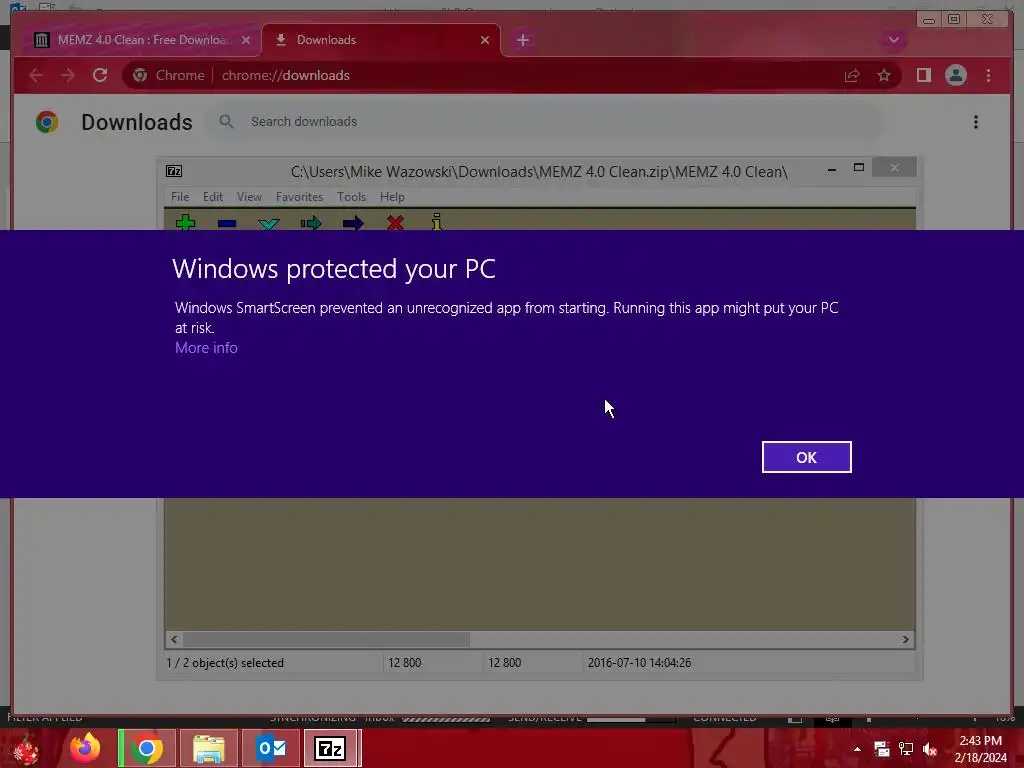
Task: Reload the Chrome page
Action: (100, 75)
